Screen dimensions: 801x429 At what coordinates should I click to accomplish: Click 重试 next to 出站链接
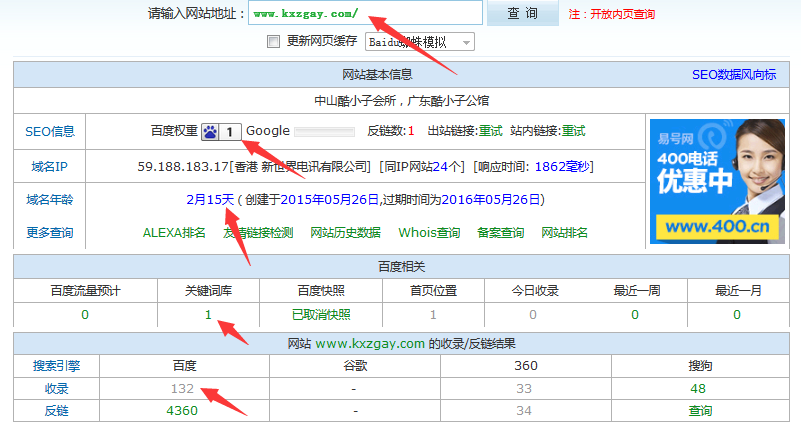[x=490, y=131]
